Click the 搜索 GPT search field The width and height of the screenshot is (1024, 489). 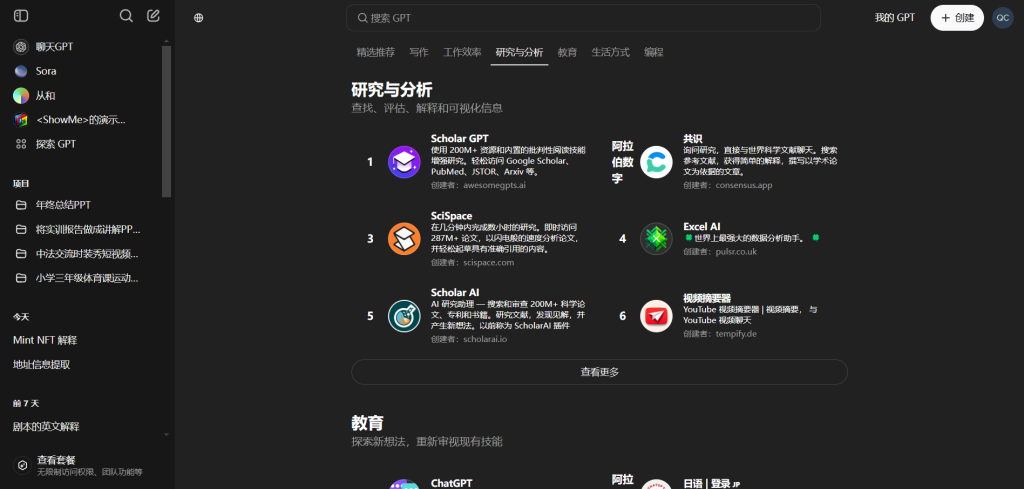click(x=583, y=18)
